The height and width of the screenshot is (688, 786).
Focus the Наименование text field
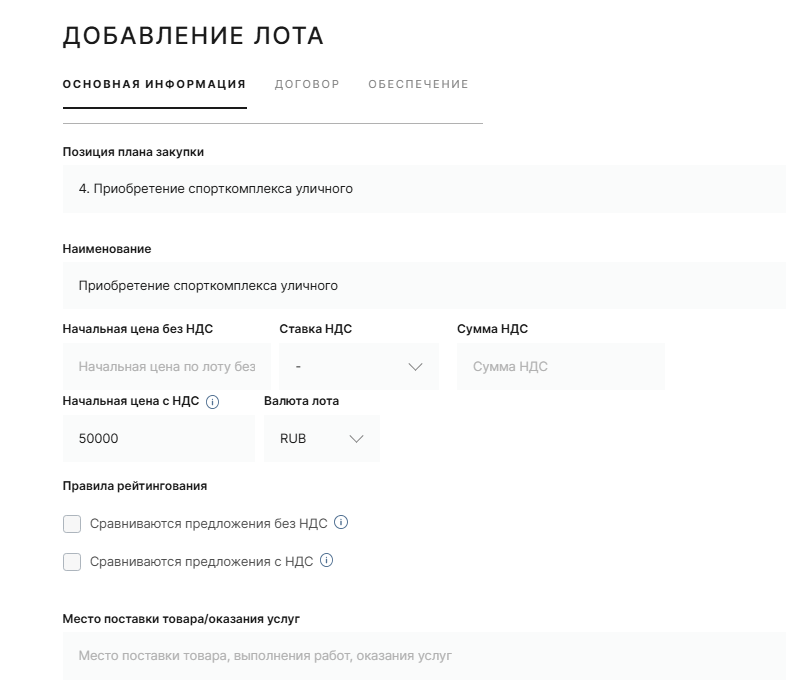click(424, 286)
